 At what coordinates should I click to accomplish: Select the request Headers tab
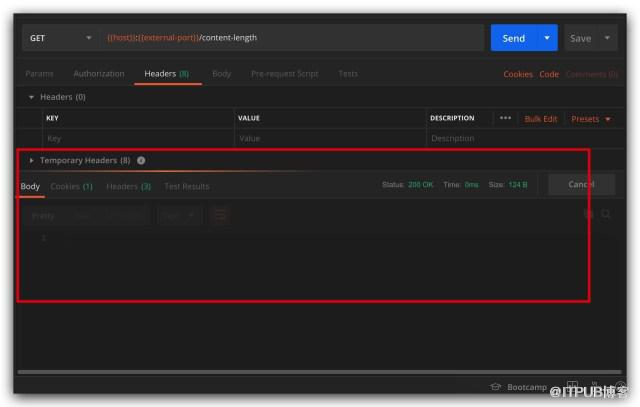[x=167, y=74]
